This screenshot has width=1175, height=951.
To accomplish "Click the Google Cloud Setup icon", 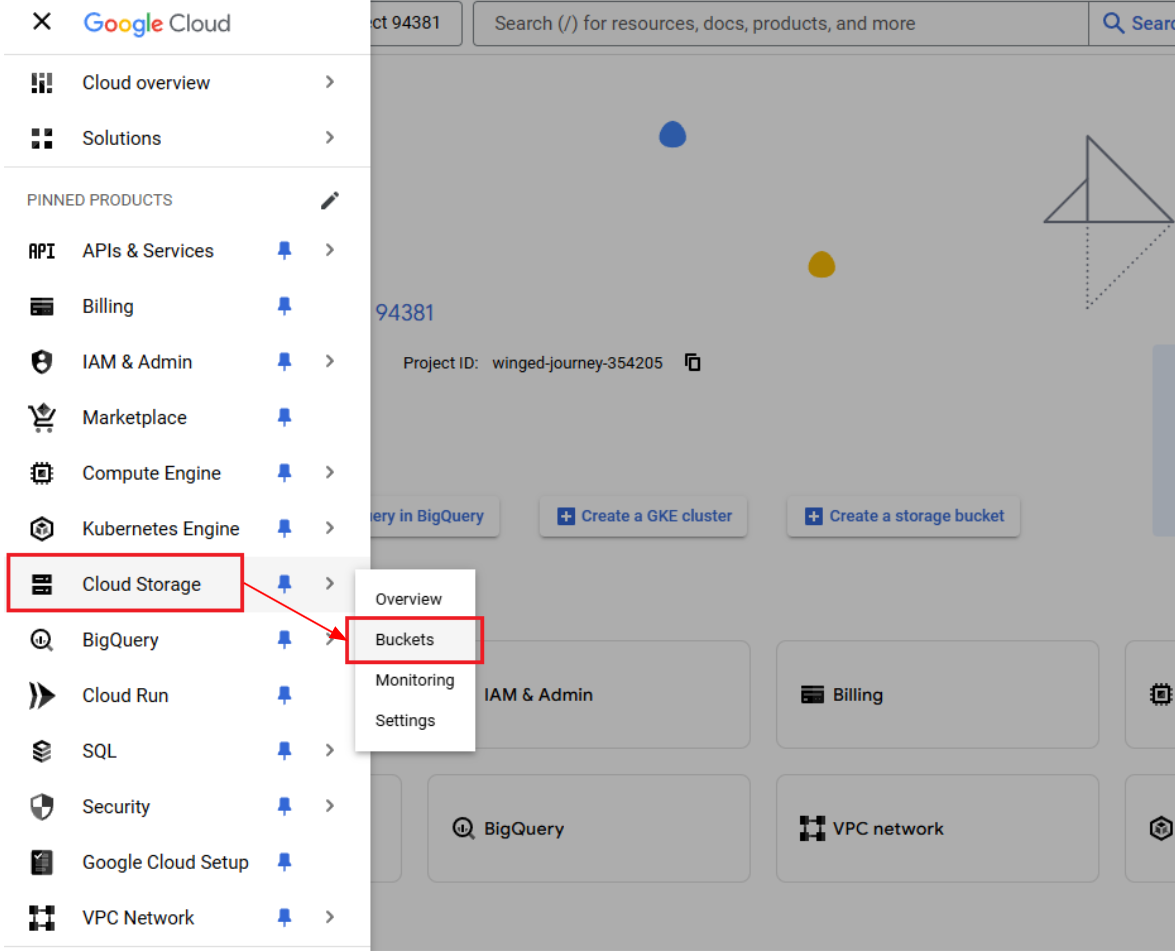I will coord(42,862).
